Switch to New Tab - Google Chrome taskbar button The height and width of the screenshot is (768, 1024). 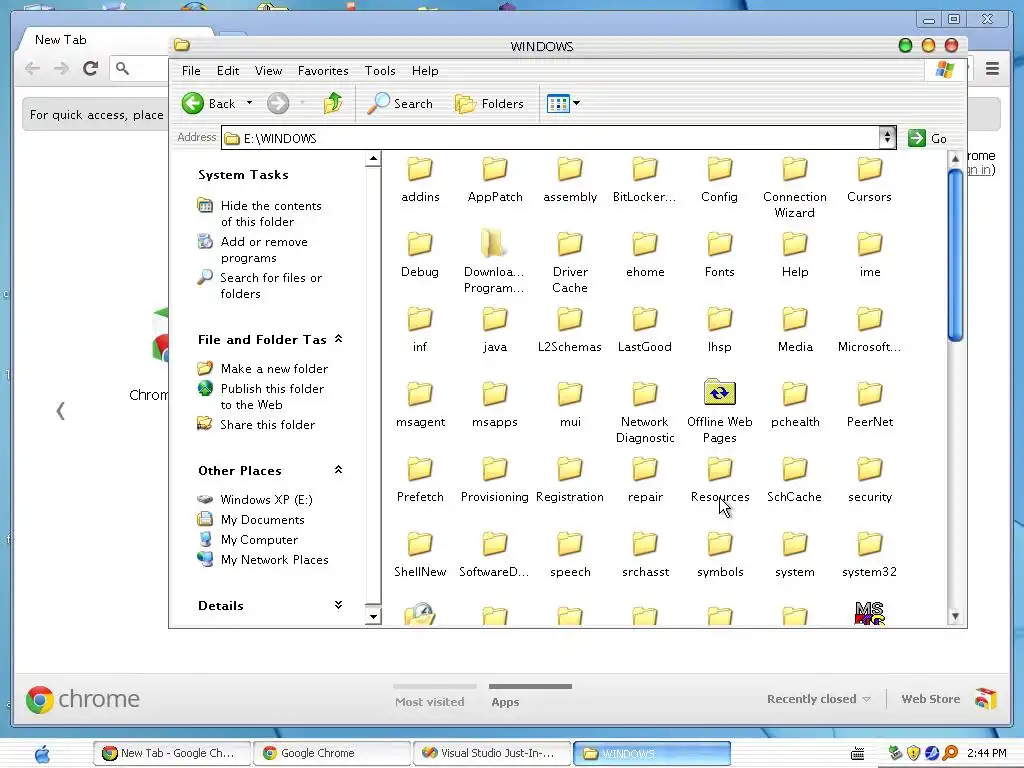coord(172,753)
